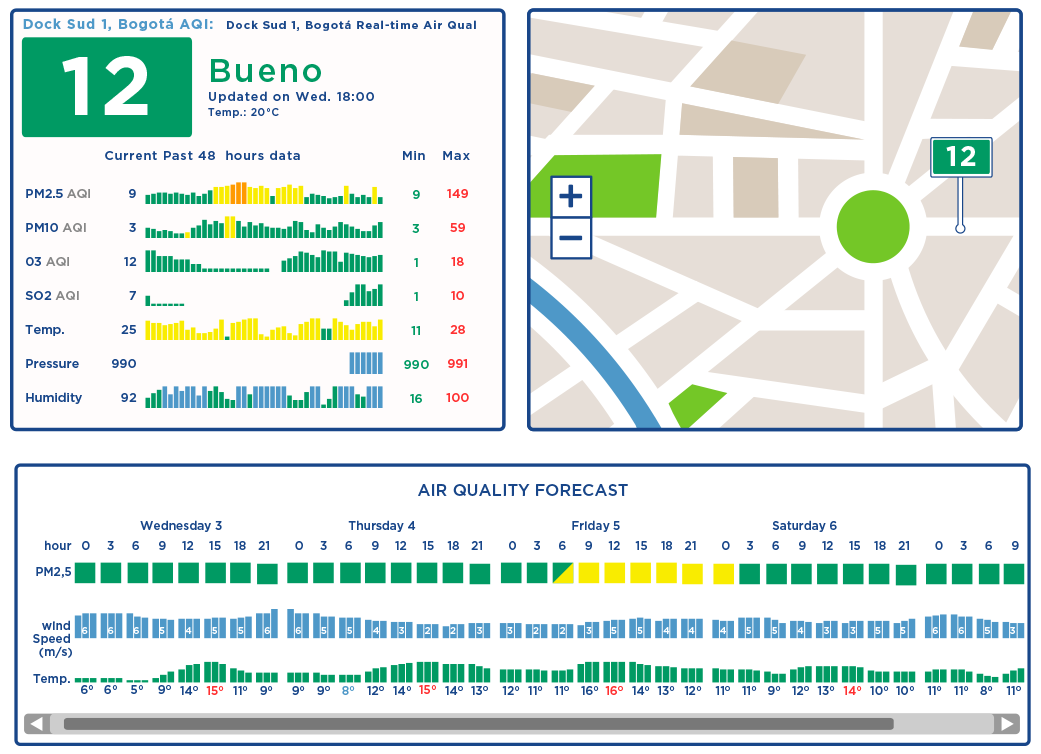Image resolution: width=1041 pixels, height=754 pixels.
Task: Select the Saturday 6 forecast heading
Action: 804,526
